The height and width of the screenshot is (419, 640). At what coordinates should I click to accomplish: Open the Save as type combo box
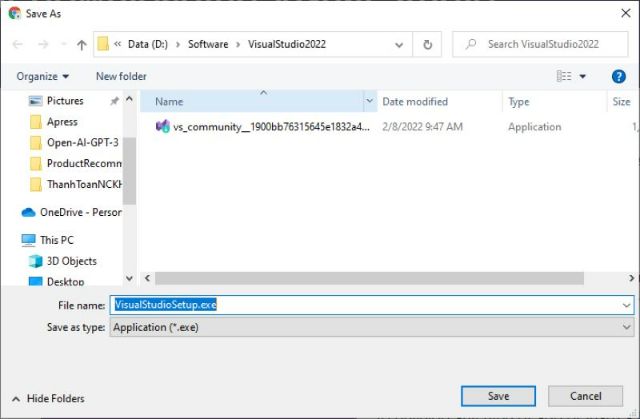point(372,327)
